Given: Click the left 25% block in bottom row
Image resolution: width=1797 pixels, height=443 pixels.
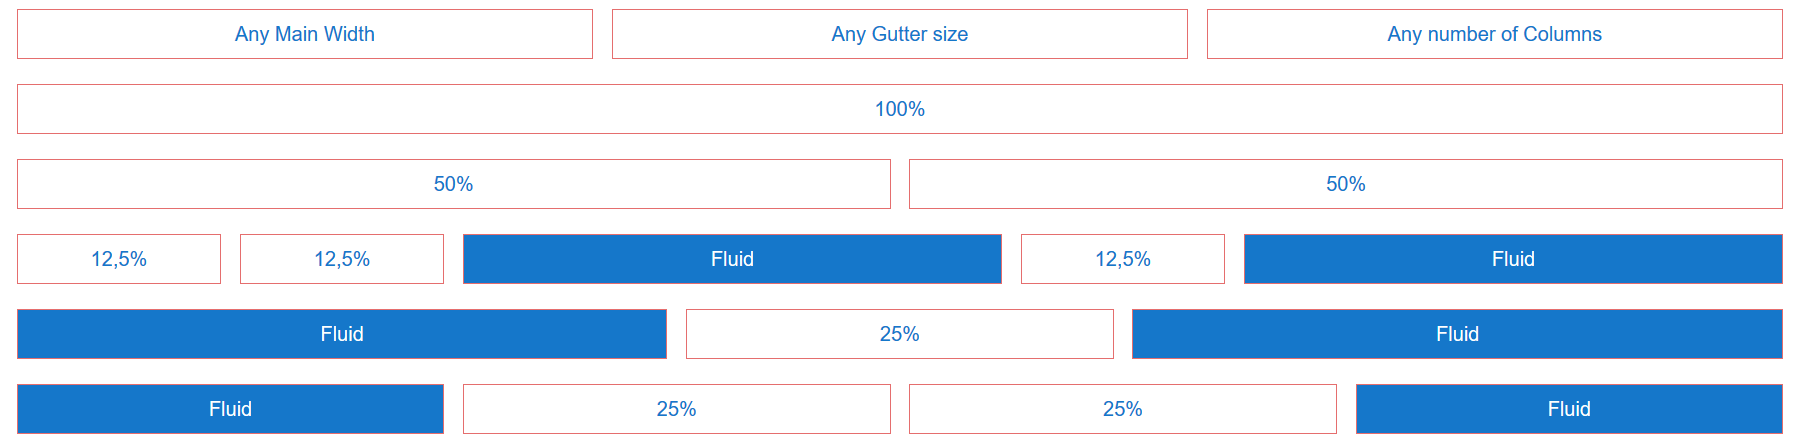Looking at the screenshot, I should pos(677,409).
